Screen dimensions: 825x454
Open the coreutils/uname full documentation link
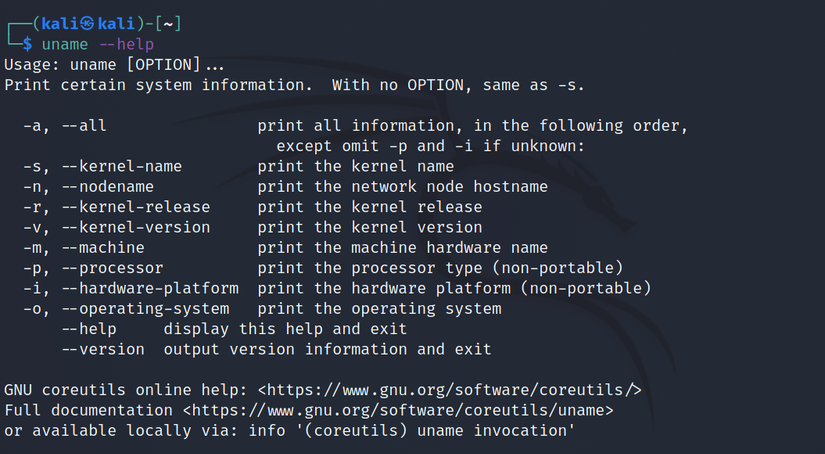coord(402,410)
